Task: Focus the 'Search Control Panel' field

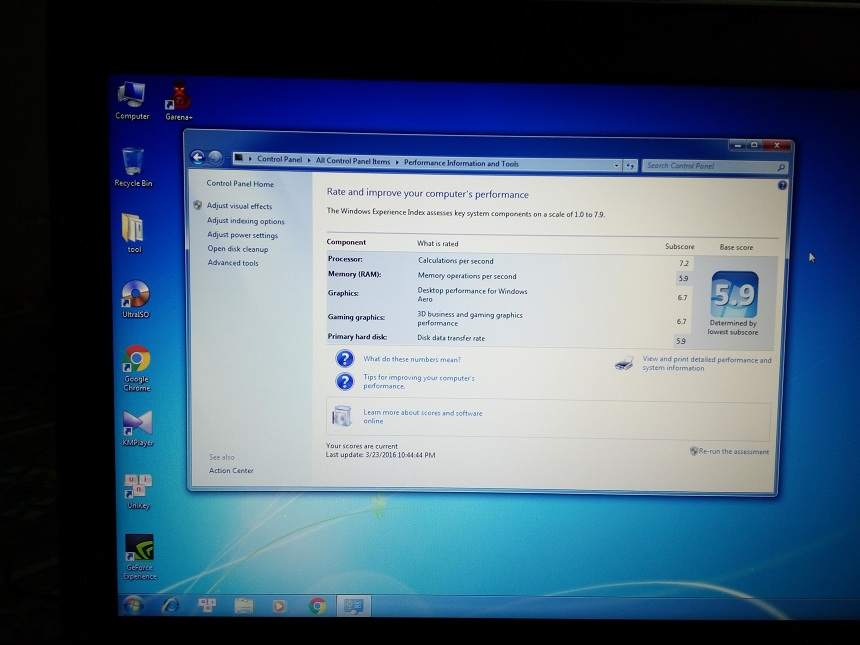Action: pyautogui.click(x=715, y=166)
